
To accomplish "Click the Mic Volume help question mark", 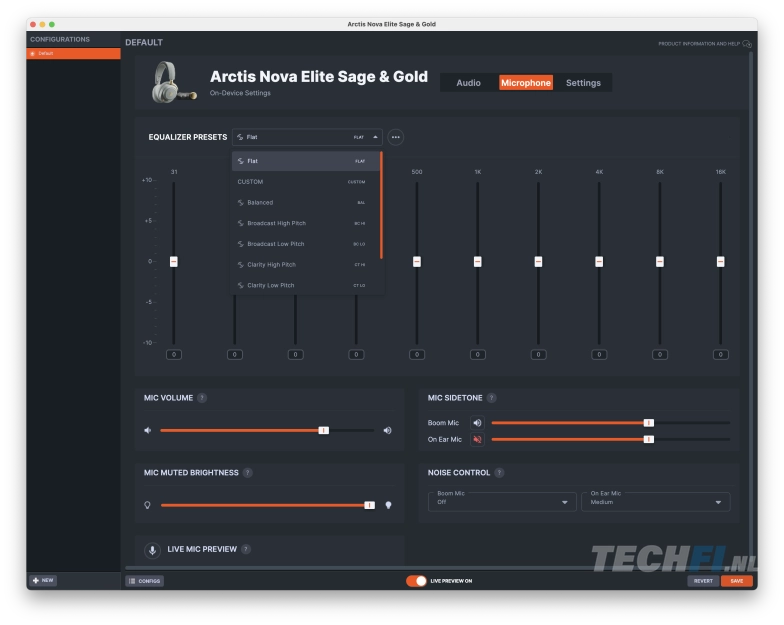I will coord(202,398).
